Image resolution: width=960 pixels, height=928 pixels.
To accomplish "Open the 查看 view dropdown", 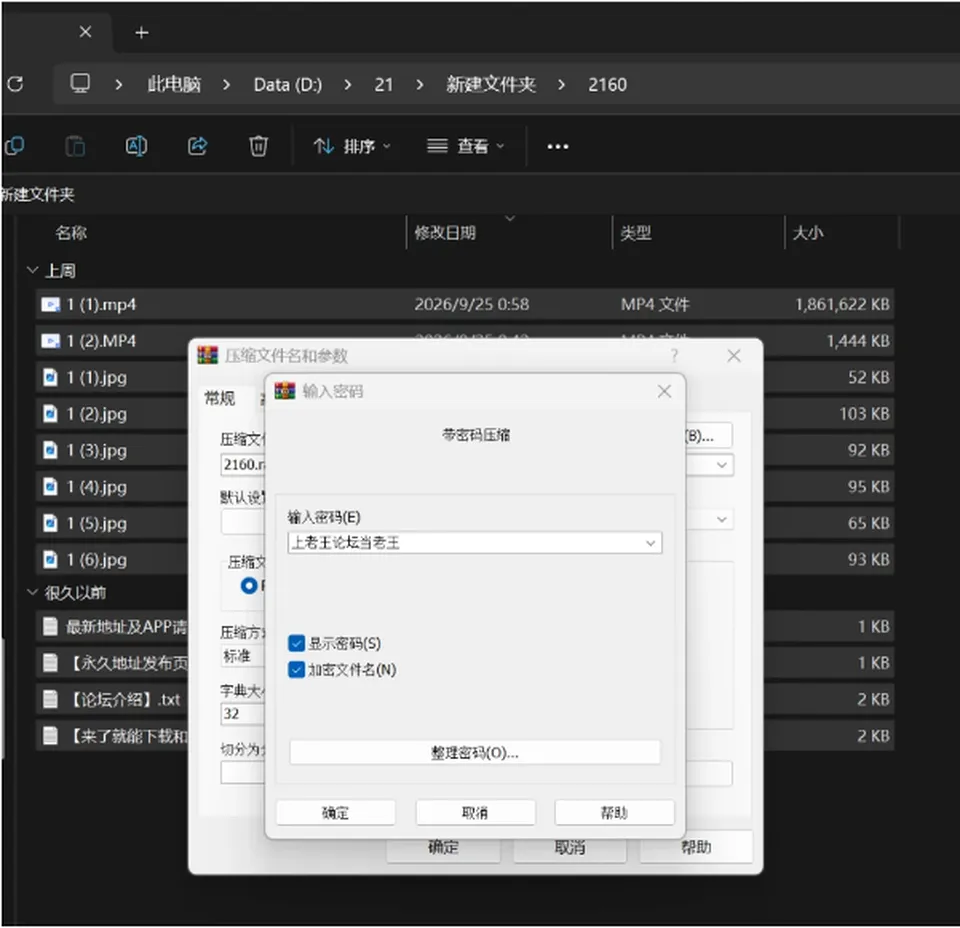I will pos(465,146).
